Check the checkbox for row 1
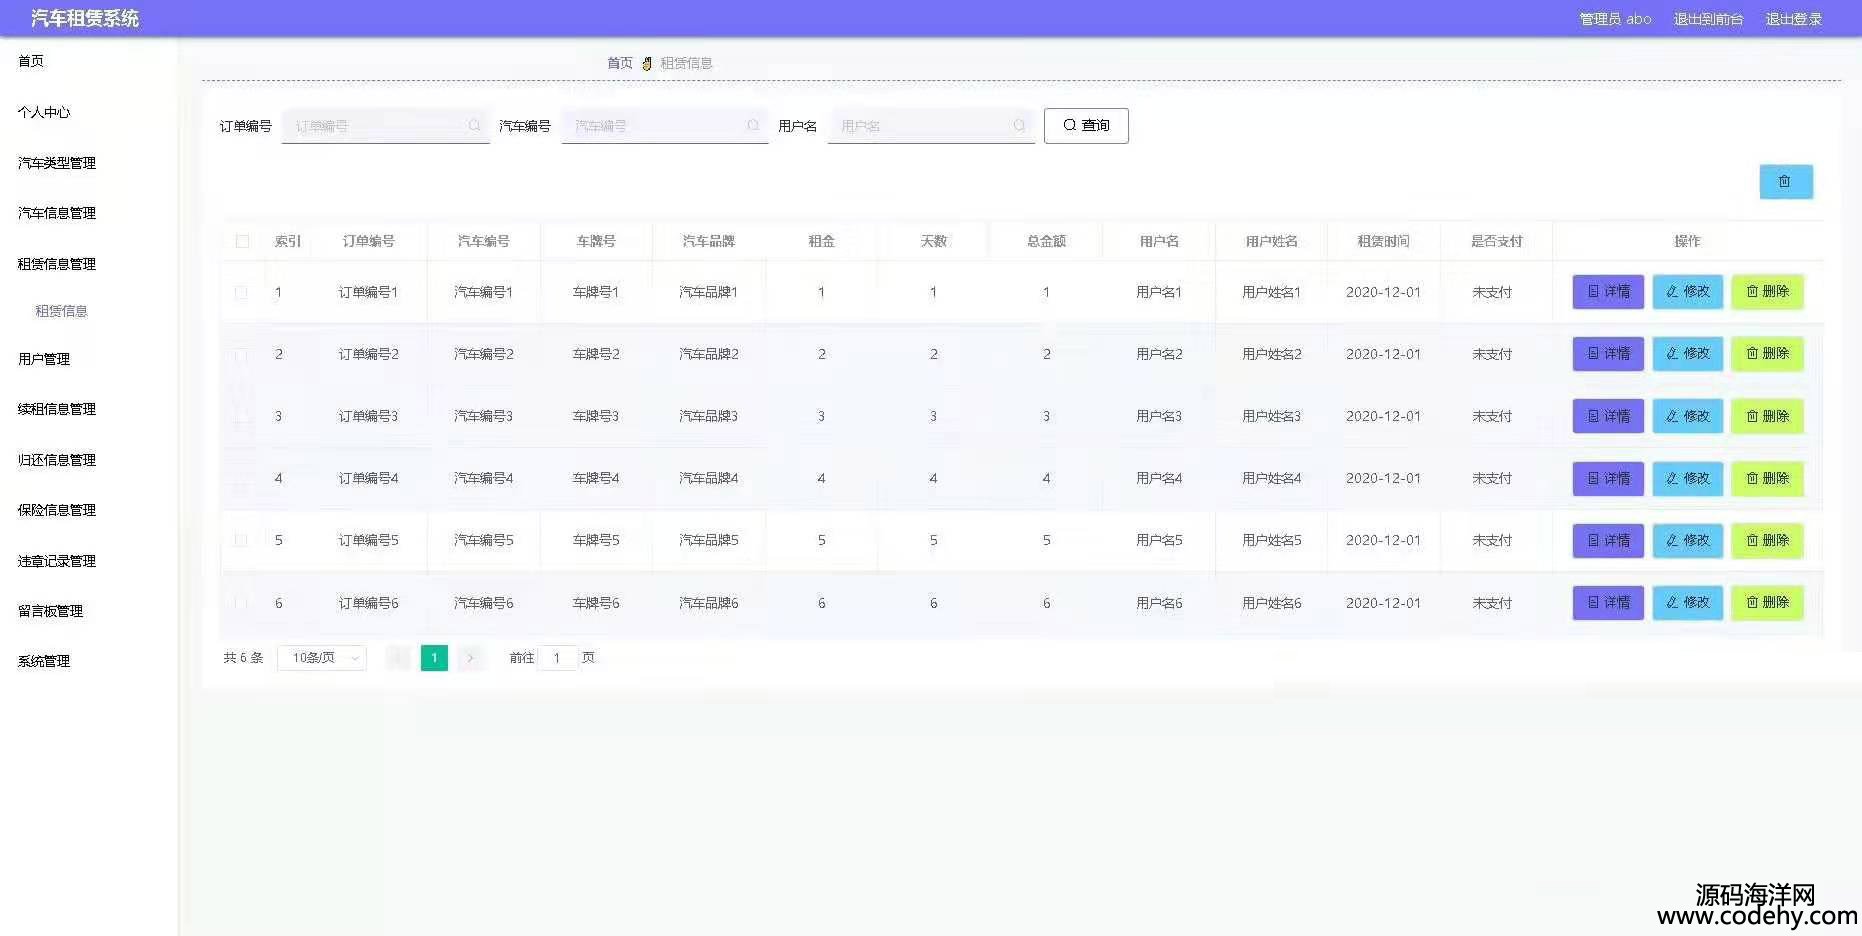The height and width of the screenshot is (936, 1862). (241, 292)
